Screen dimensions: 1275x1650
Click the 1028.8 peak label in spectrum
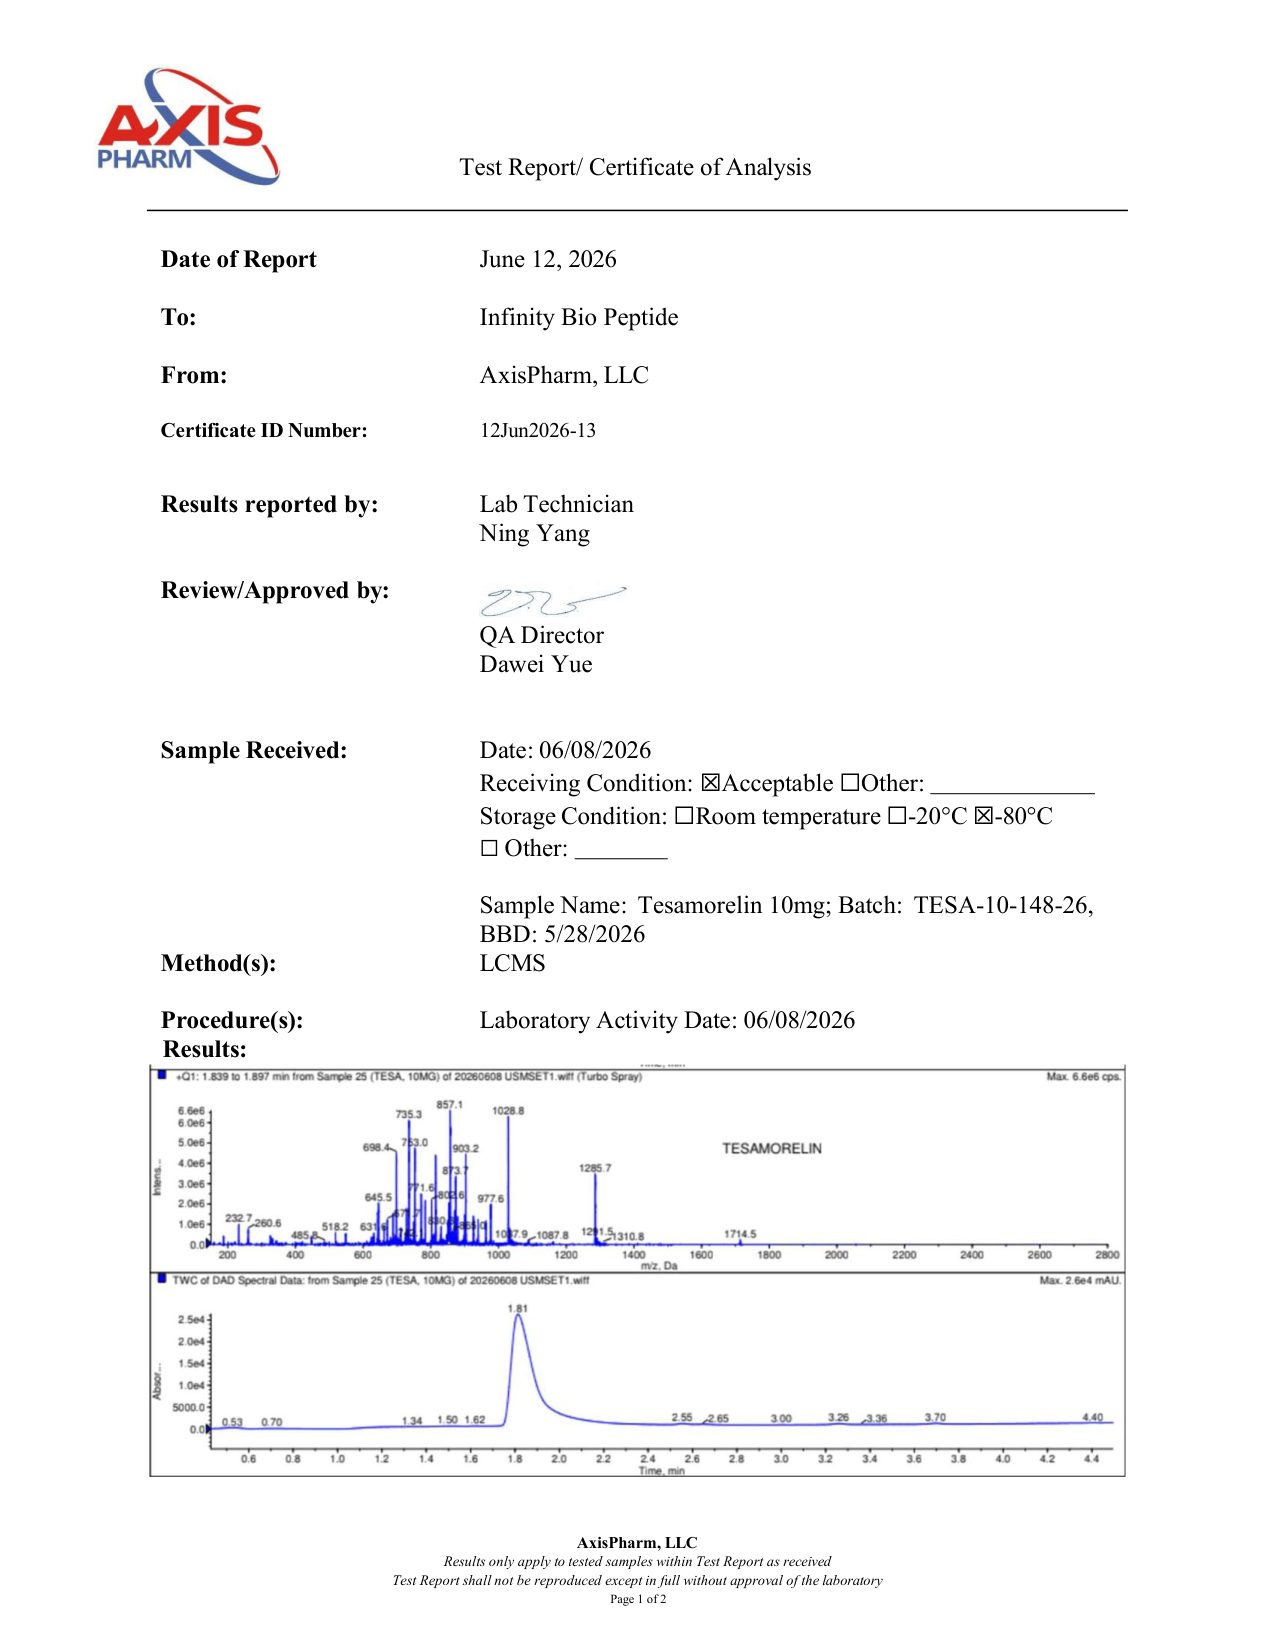tap(507, 1110)
